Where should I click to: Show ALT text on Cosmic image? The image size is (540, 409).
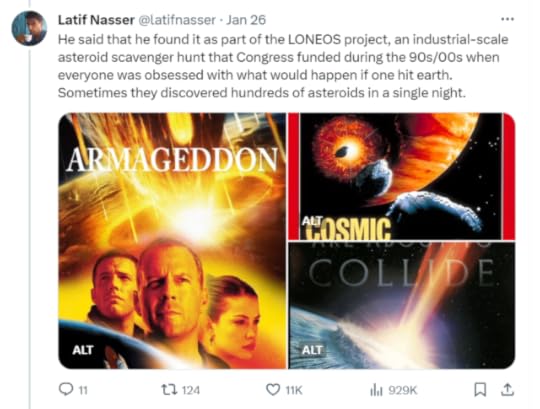(x=312, y=221)
